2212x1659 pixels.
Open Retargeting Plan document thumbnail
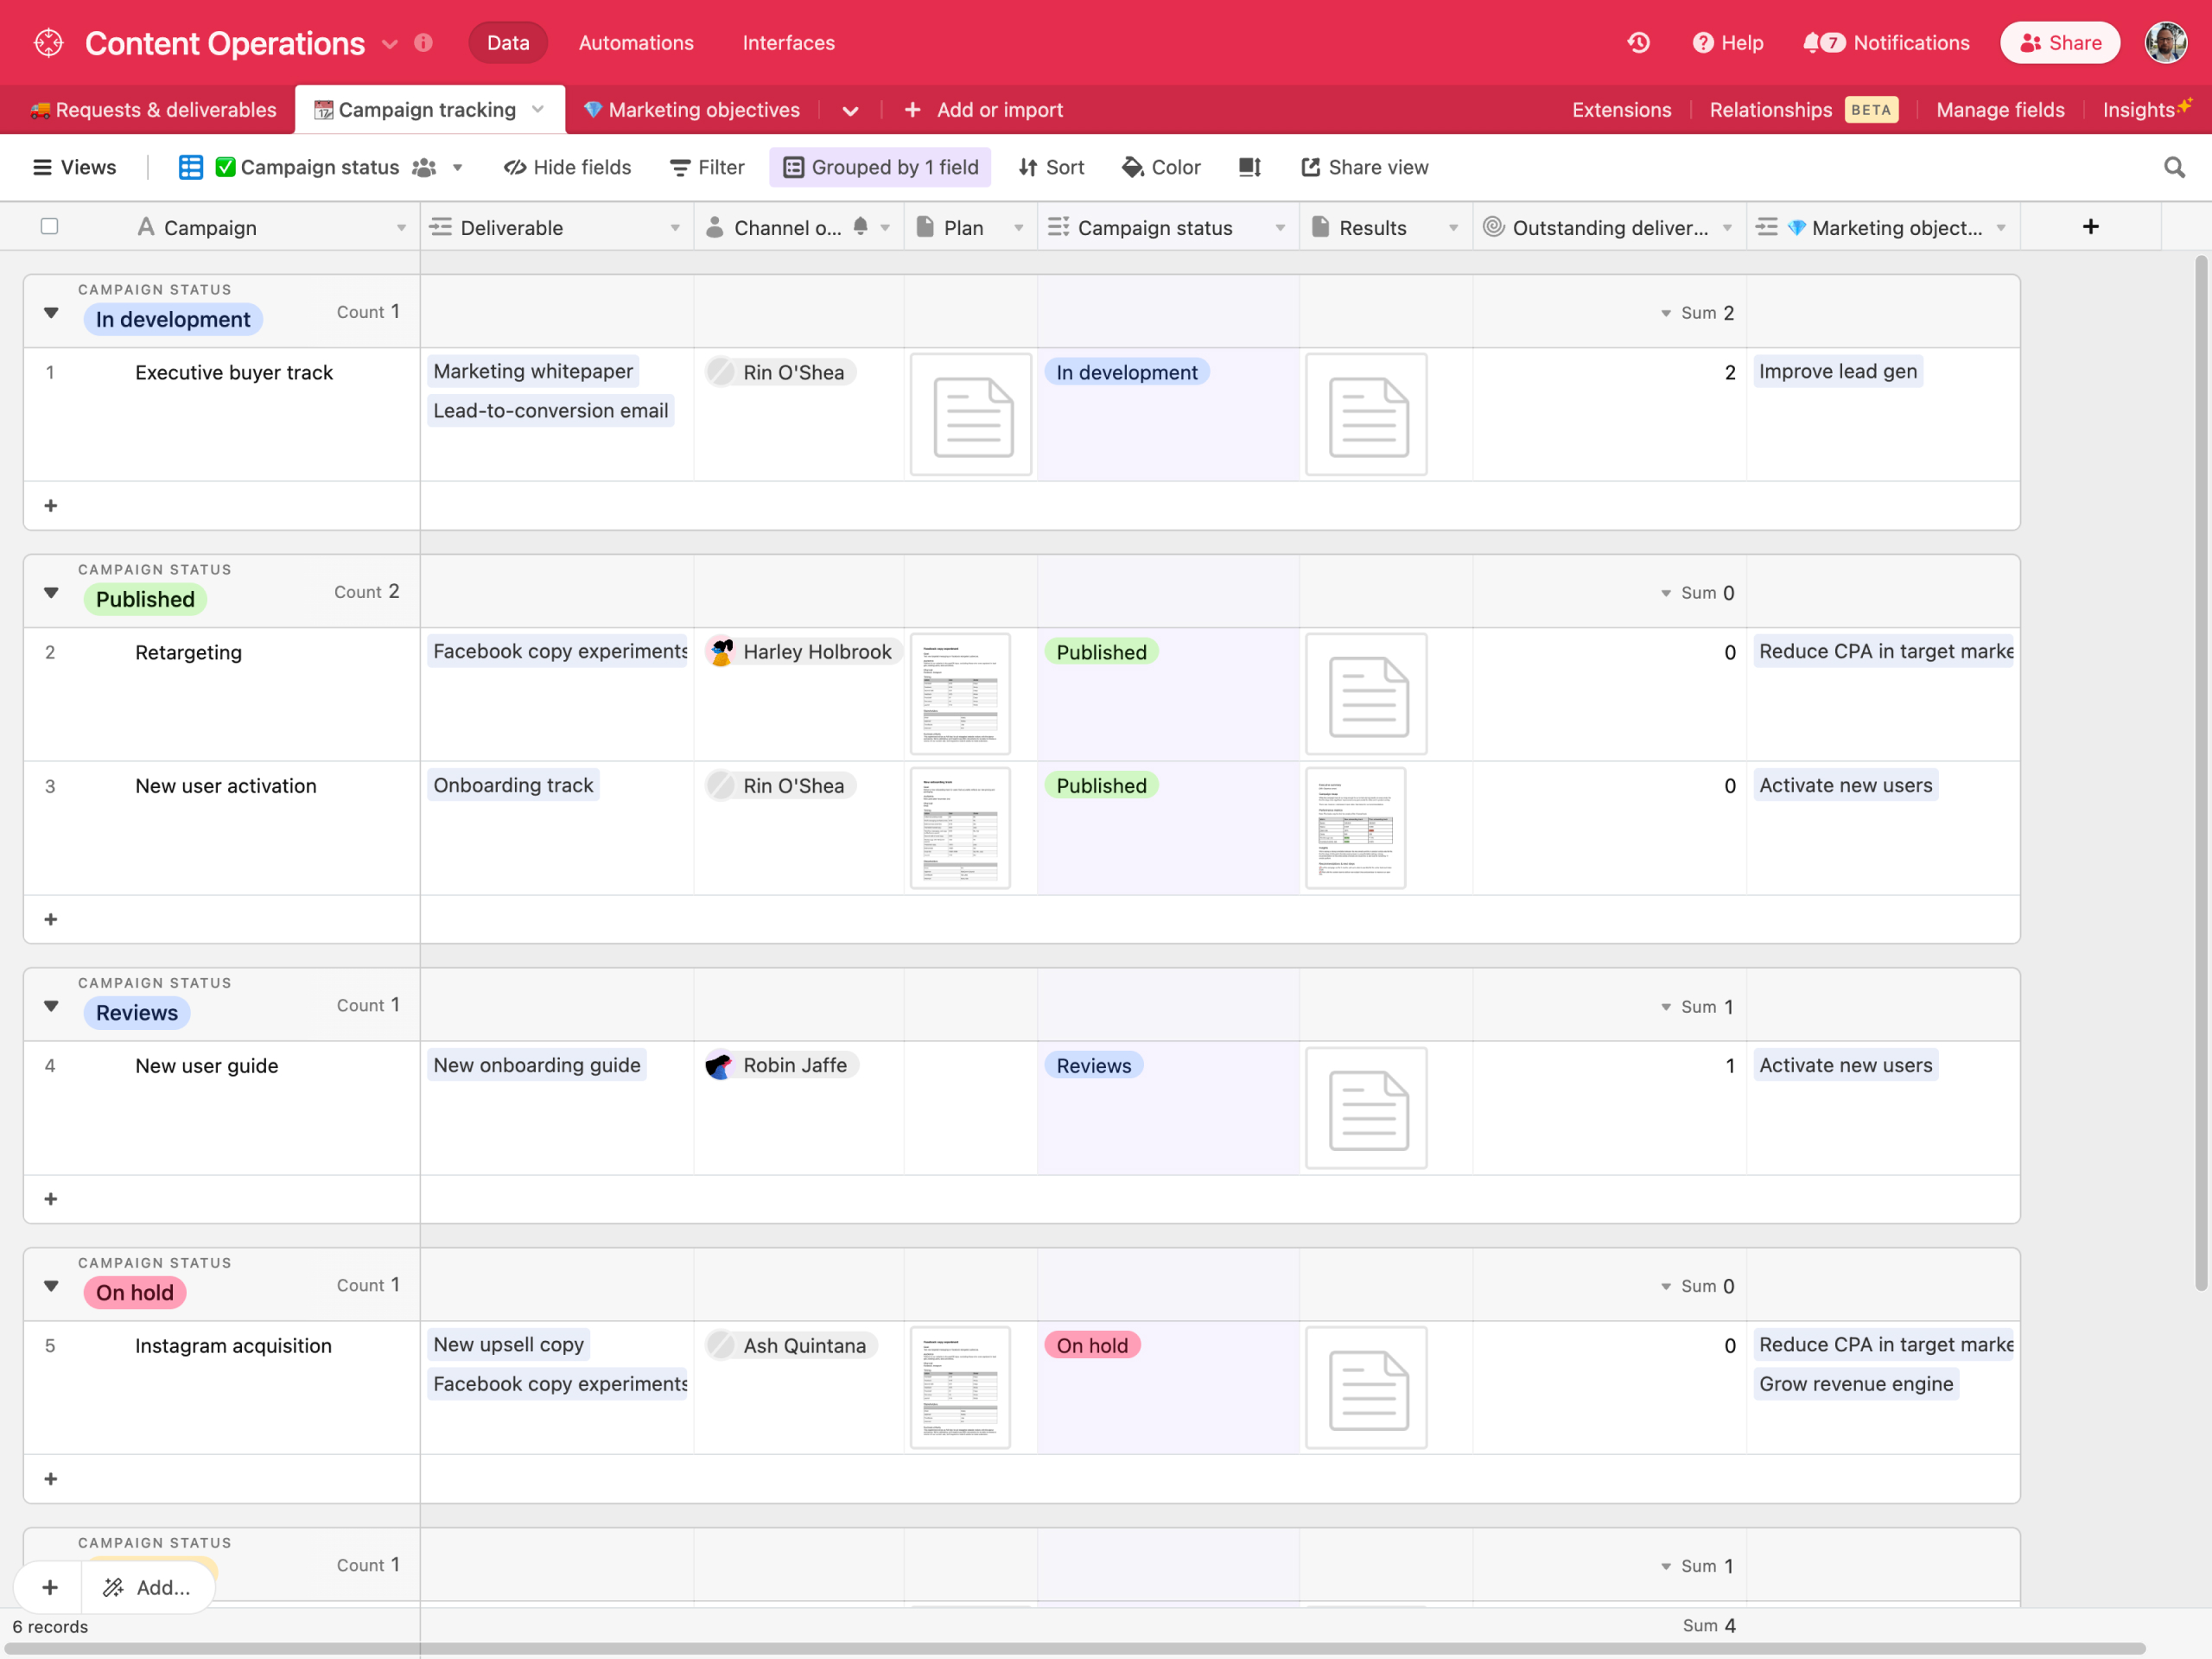tap(960, 694)
